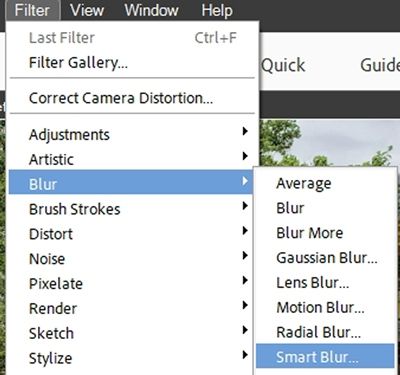Open the Render submenu
The image size is (400, 375).
click(x=131, y=309)
